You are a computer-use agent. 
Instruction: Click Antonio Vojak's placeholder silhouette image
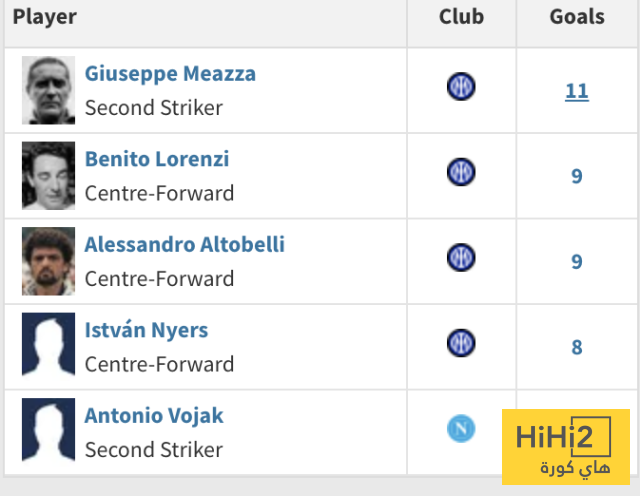pyautogui.click(x=48, y=432)
